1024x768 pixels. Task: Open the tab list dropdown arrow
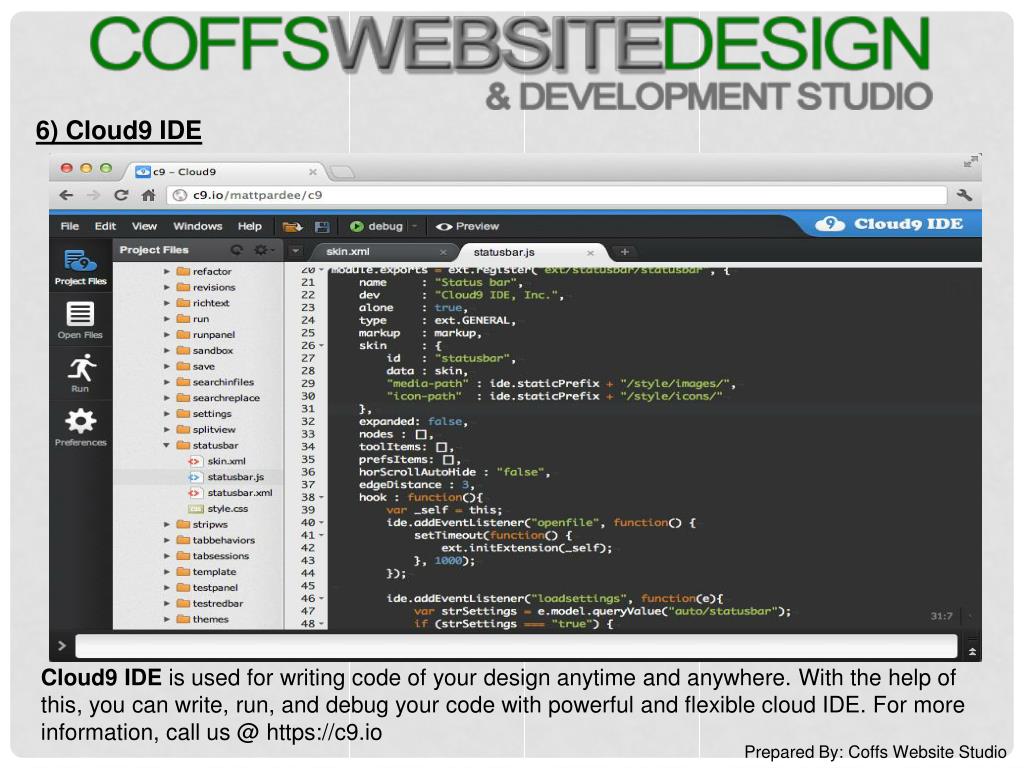(295, 251)
